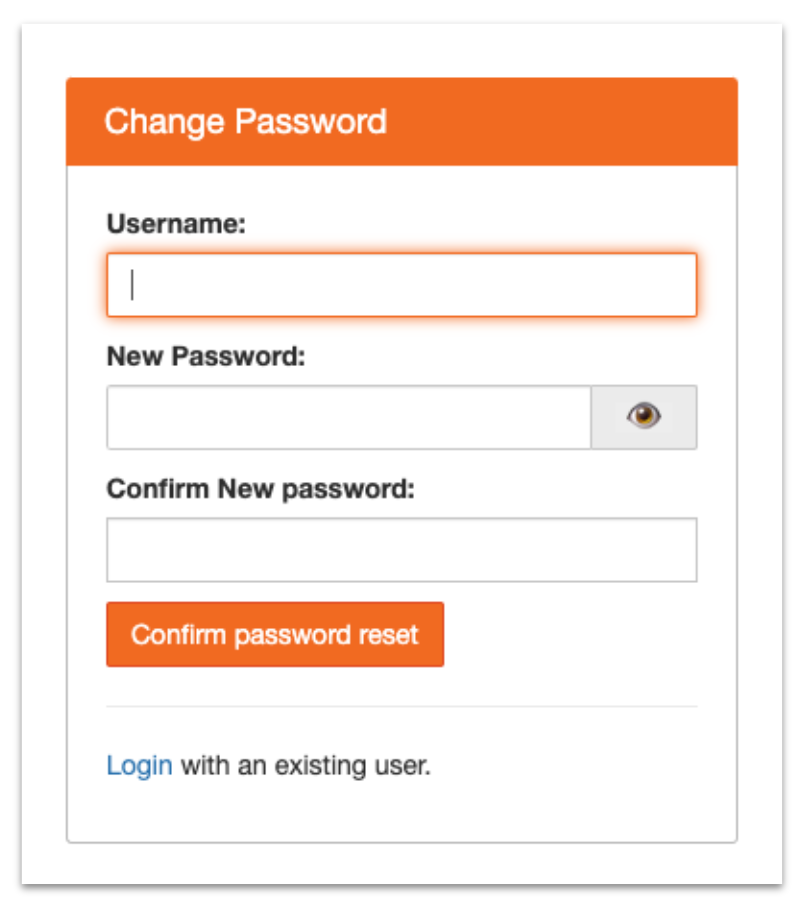Select the Confirm New password field
The width and height of the screenshot is (812, 914).
[x=400, y=548]
